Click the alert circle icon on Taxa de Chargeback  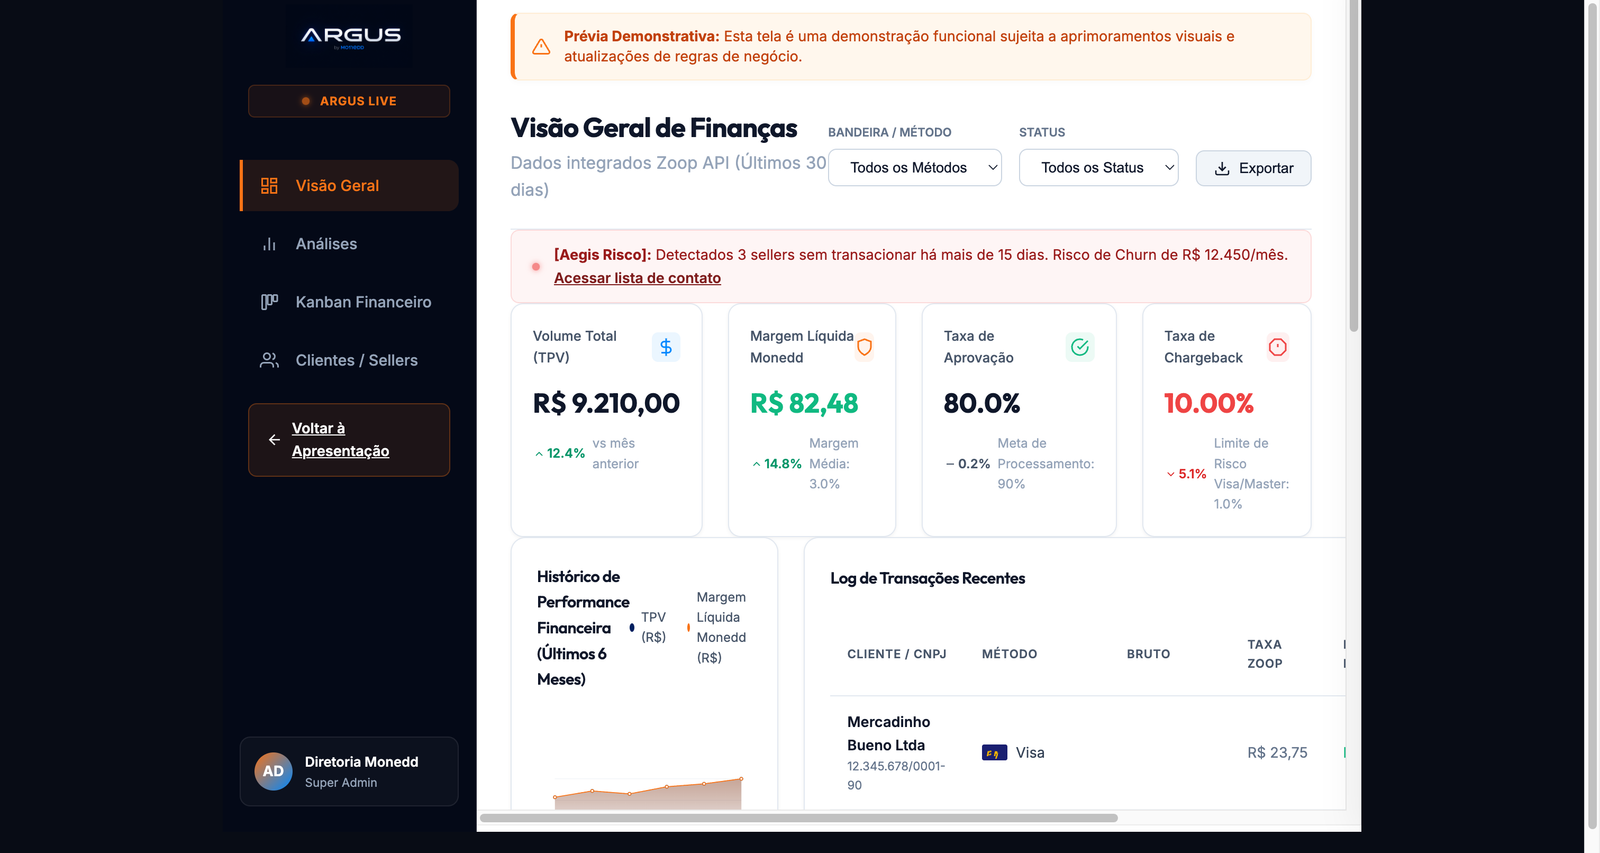(x=1278, y=347)
